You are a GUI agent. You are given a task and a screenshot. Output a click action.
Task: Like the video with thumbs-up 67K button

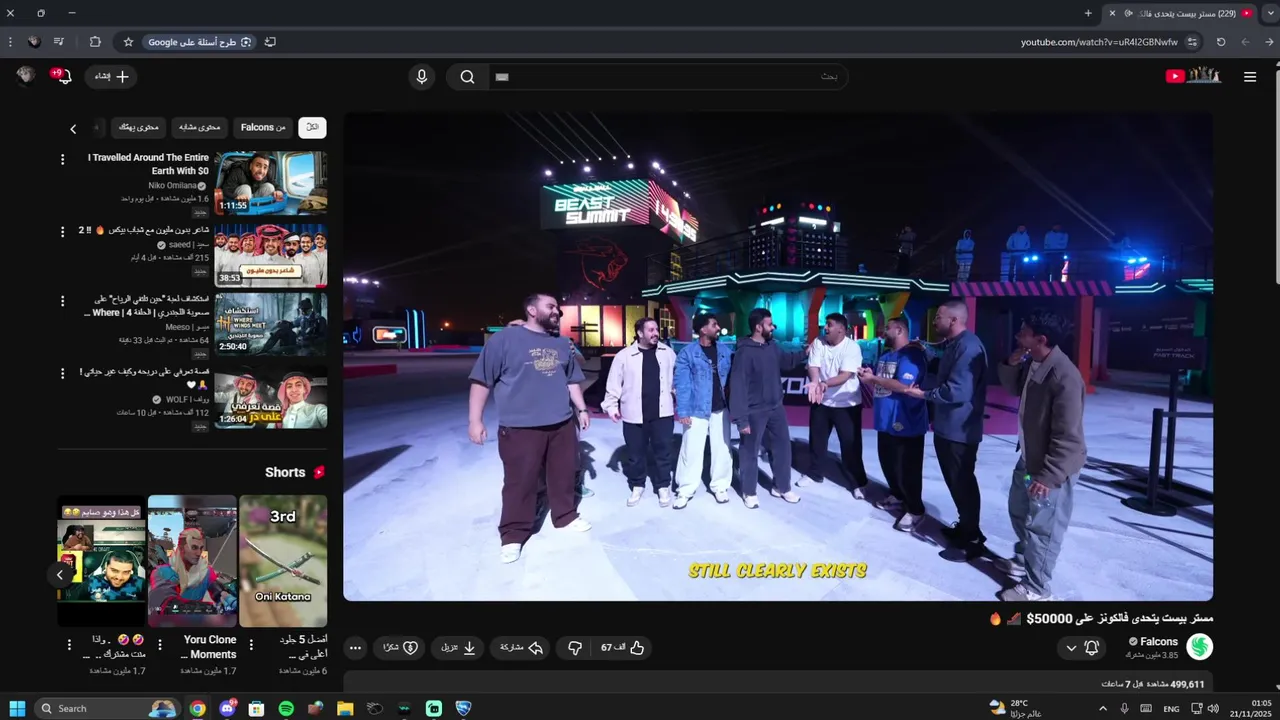coord(622,648)
